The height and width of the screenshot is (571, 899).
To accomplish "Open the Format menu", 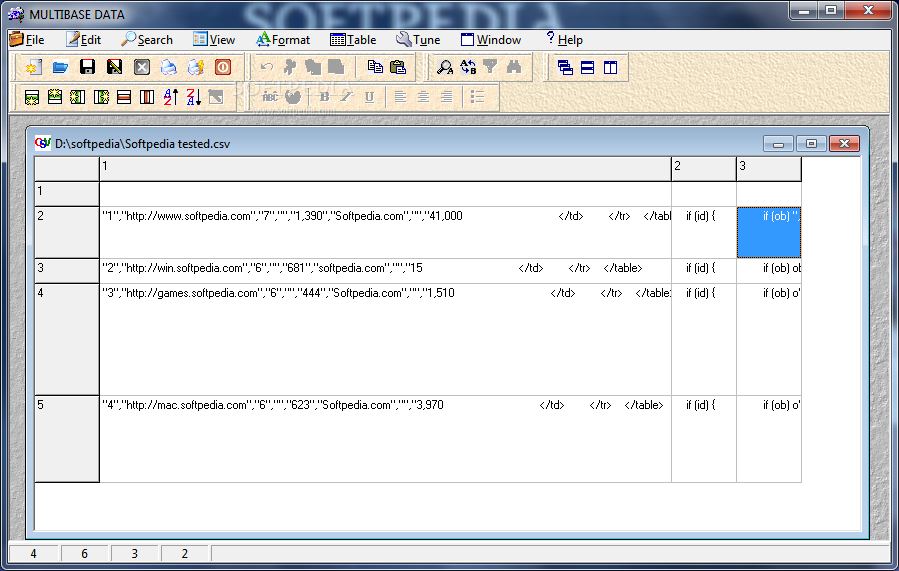I will tap(283, 40).
